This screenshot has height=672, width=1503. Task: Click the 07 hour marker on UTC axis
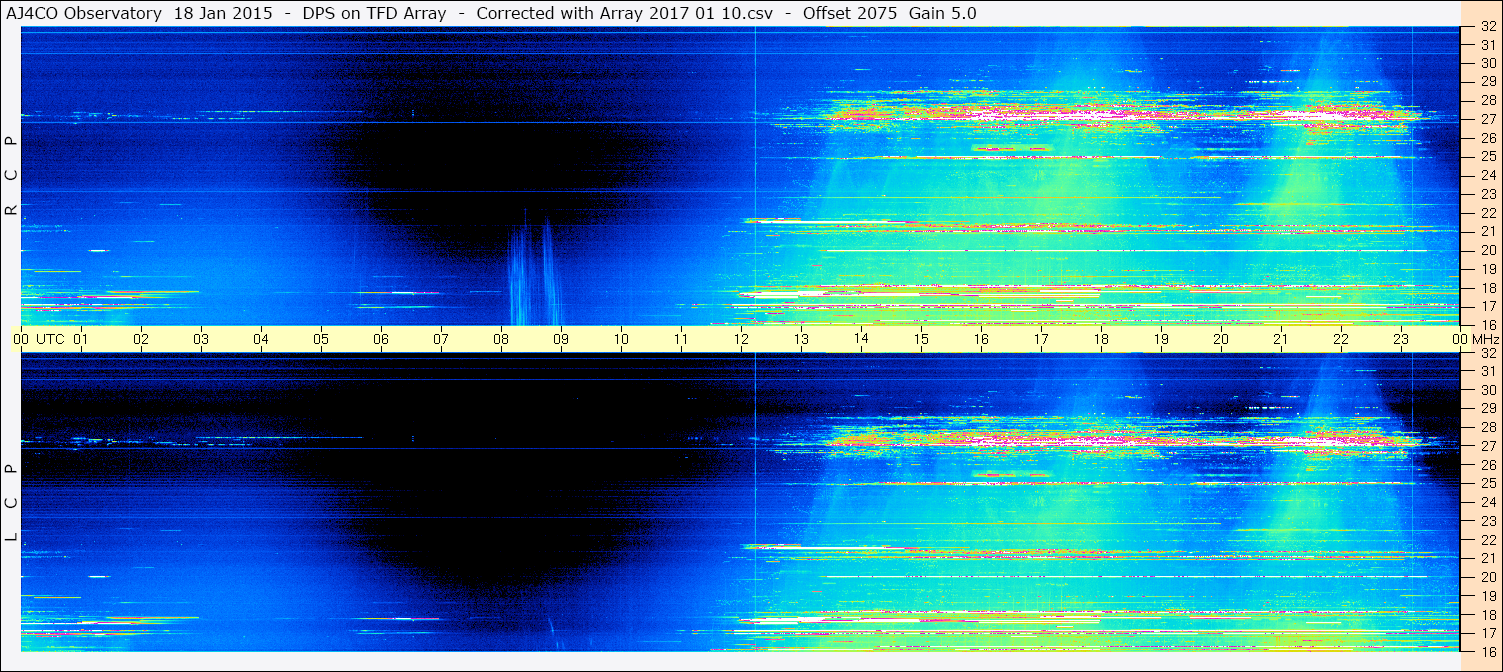(441, 339)
